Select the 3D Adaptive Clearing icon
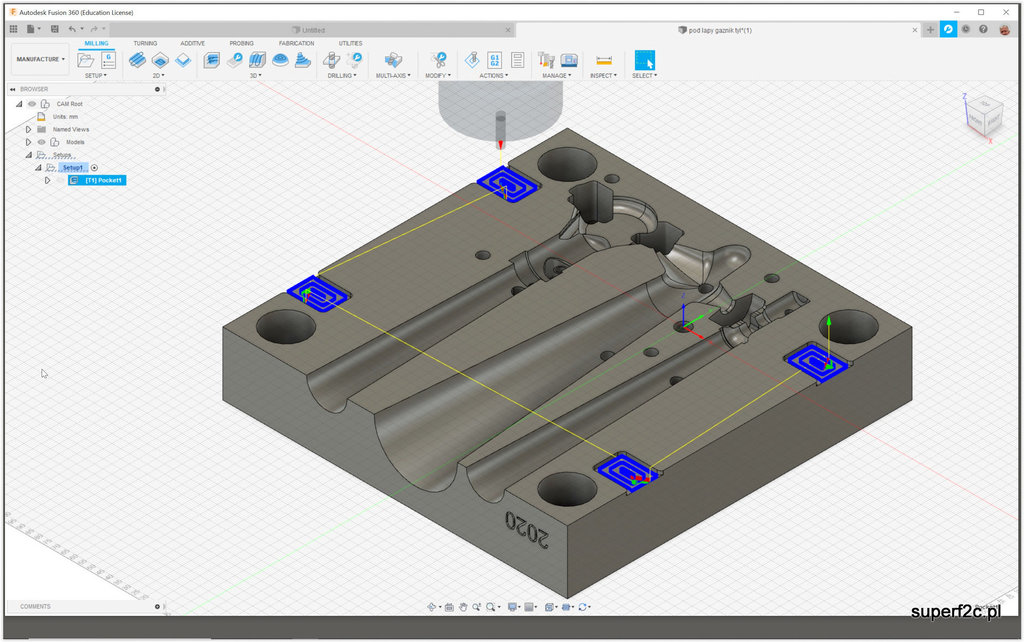 tap(211, 60)
